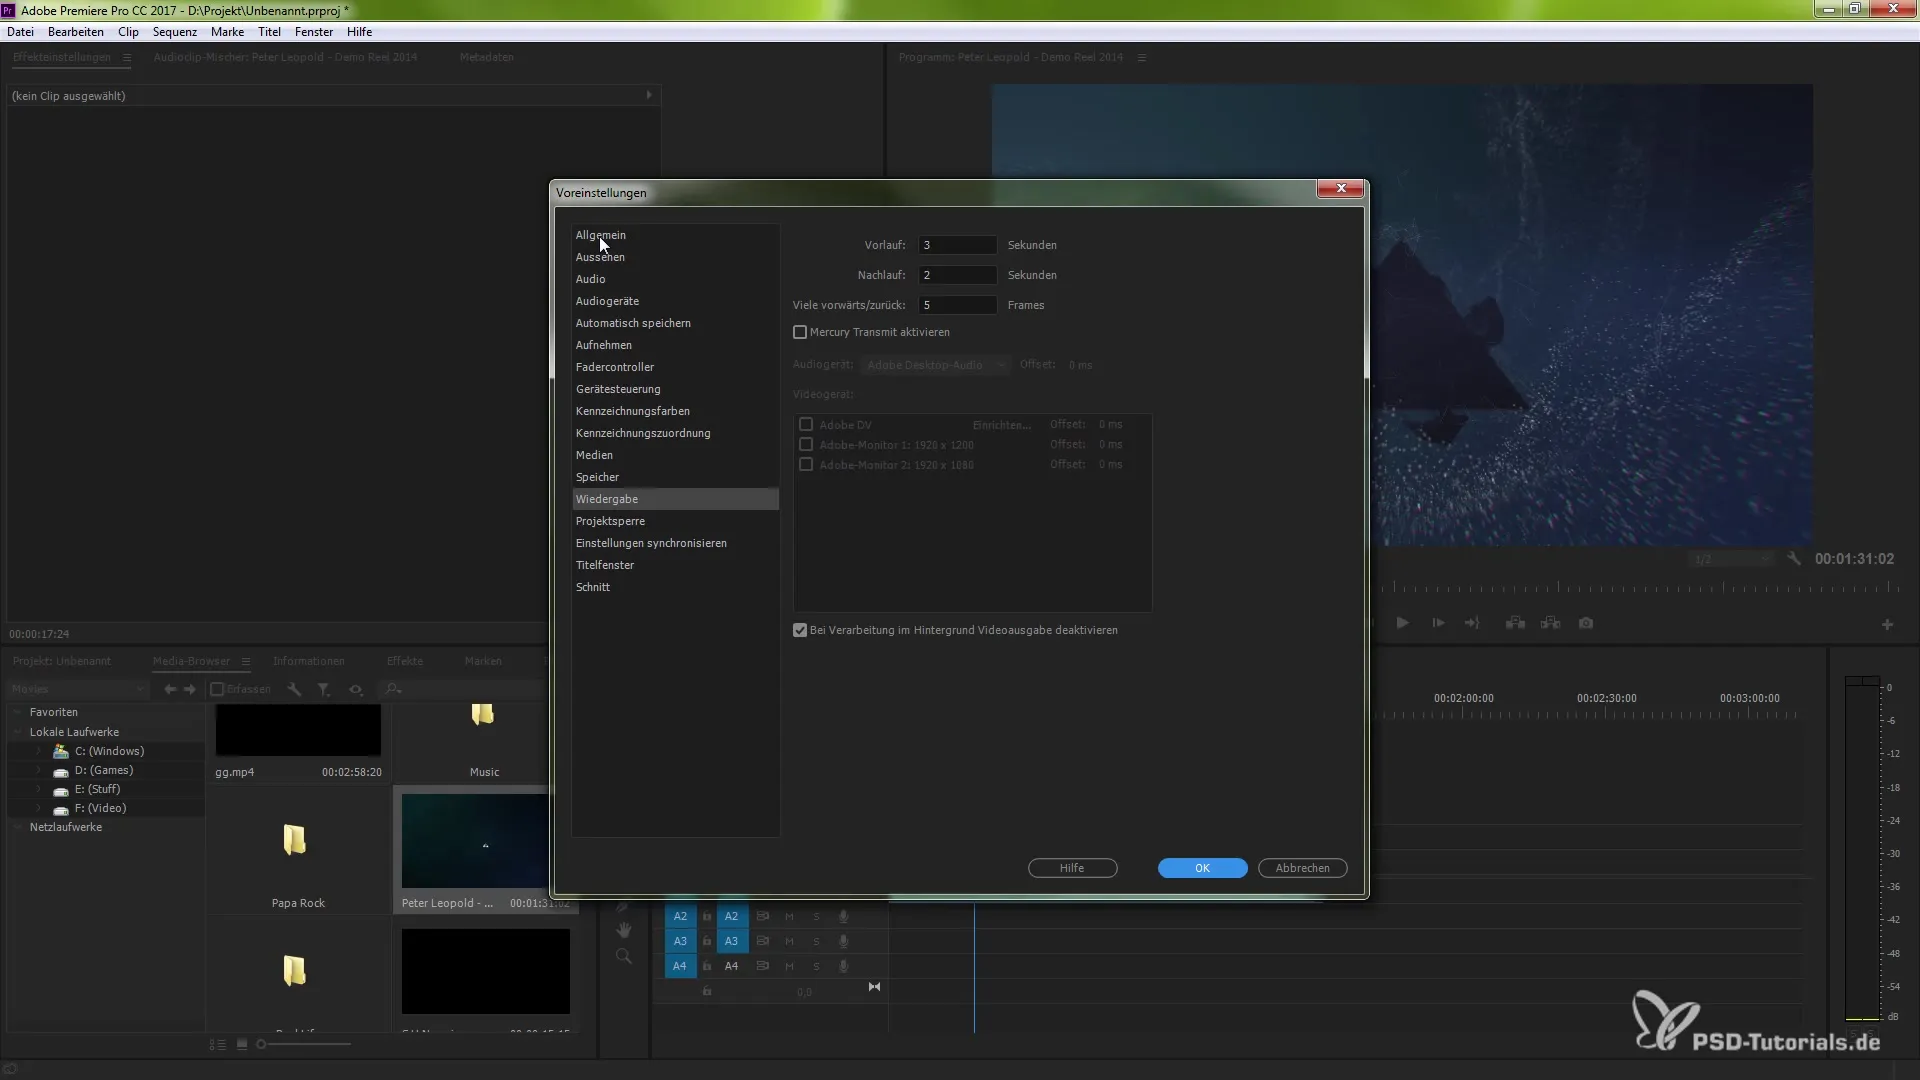Click the Nachlauf seconds input field
Viewport: 1920px width, 1080px height.
(x=958, y=275)
